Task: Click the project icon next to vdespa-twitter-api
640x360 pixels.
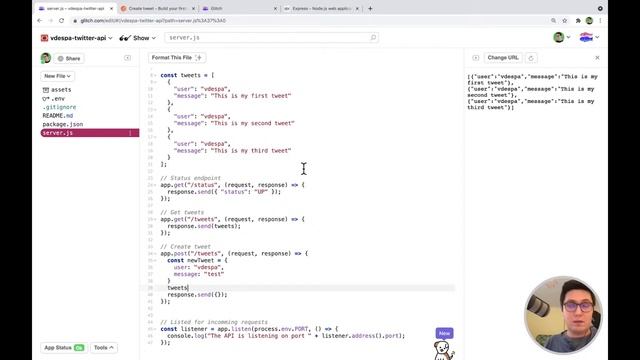Action: click(44, 38)
